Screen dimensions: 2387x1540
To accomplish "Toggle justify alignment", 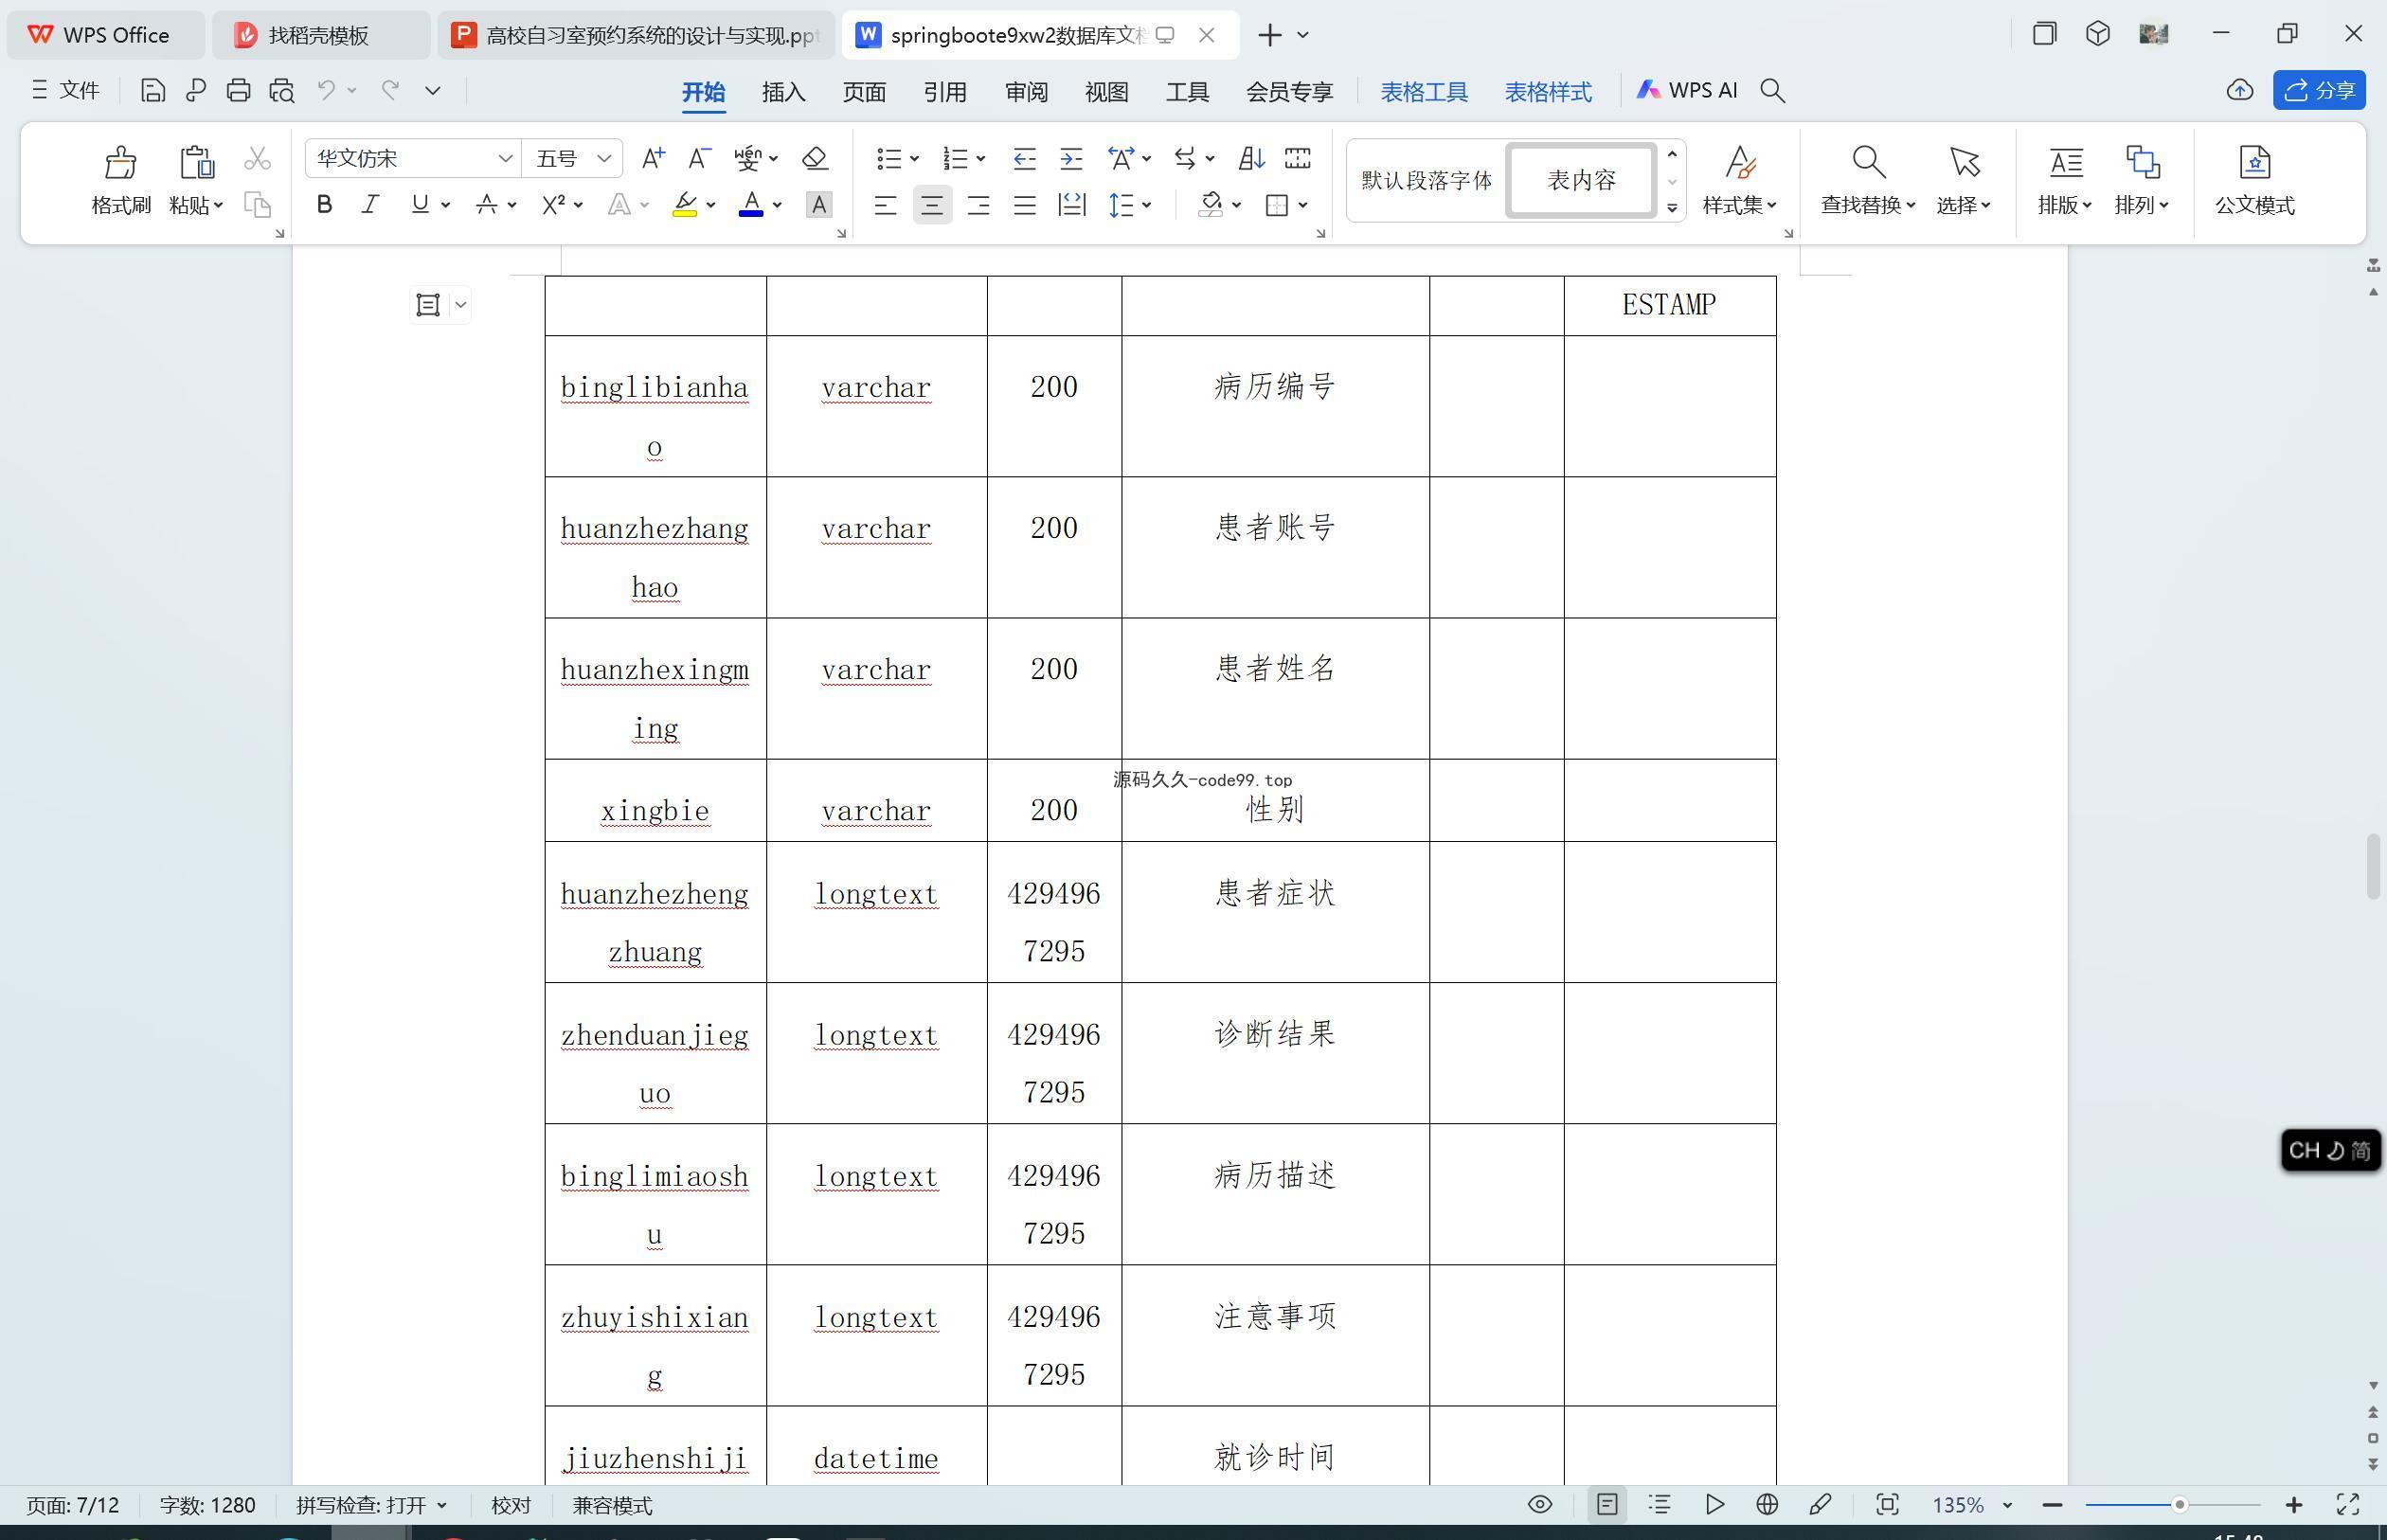I will point(1025,205).
